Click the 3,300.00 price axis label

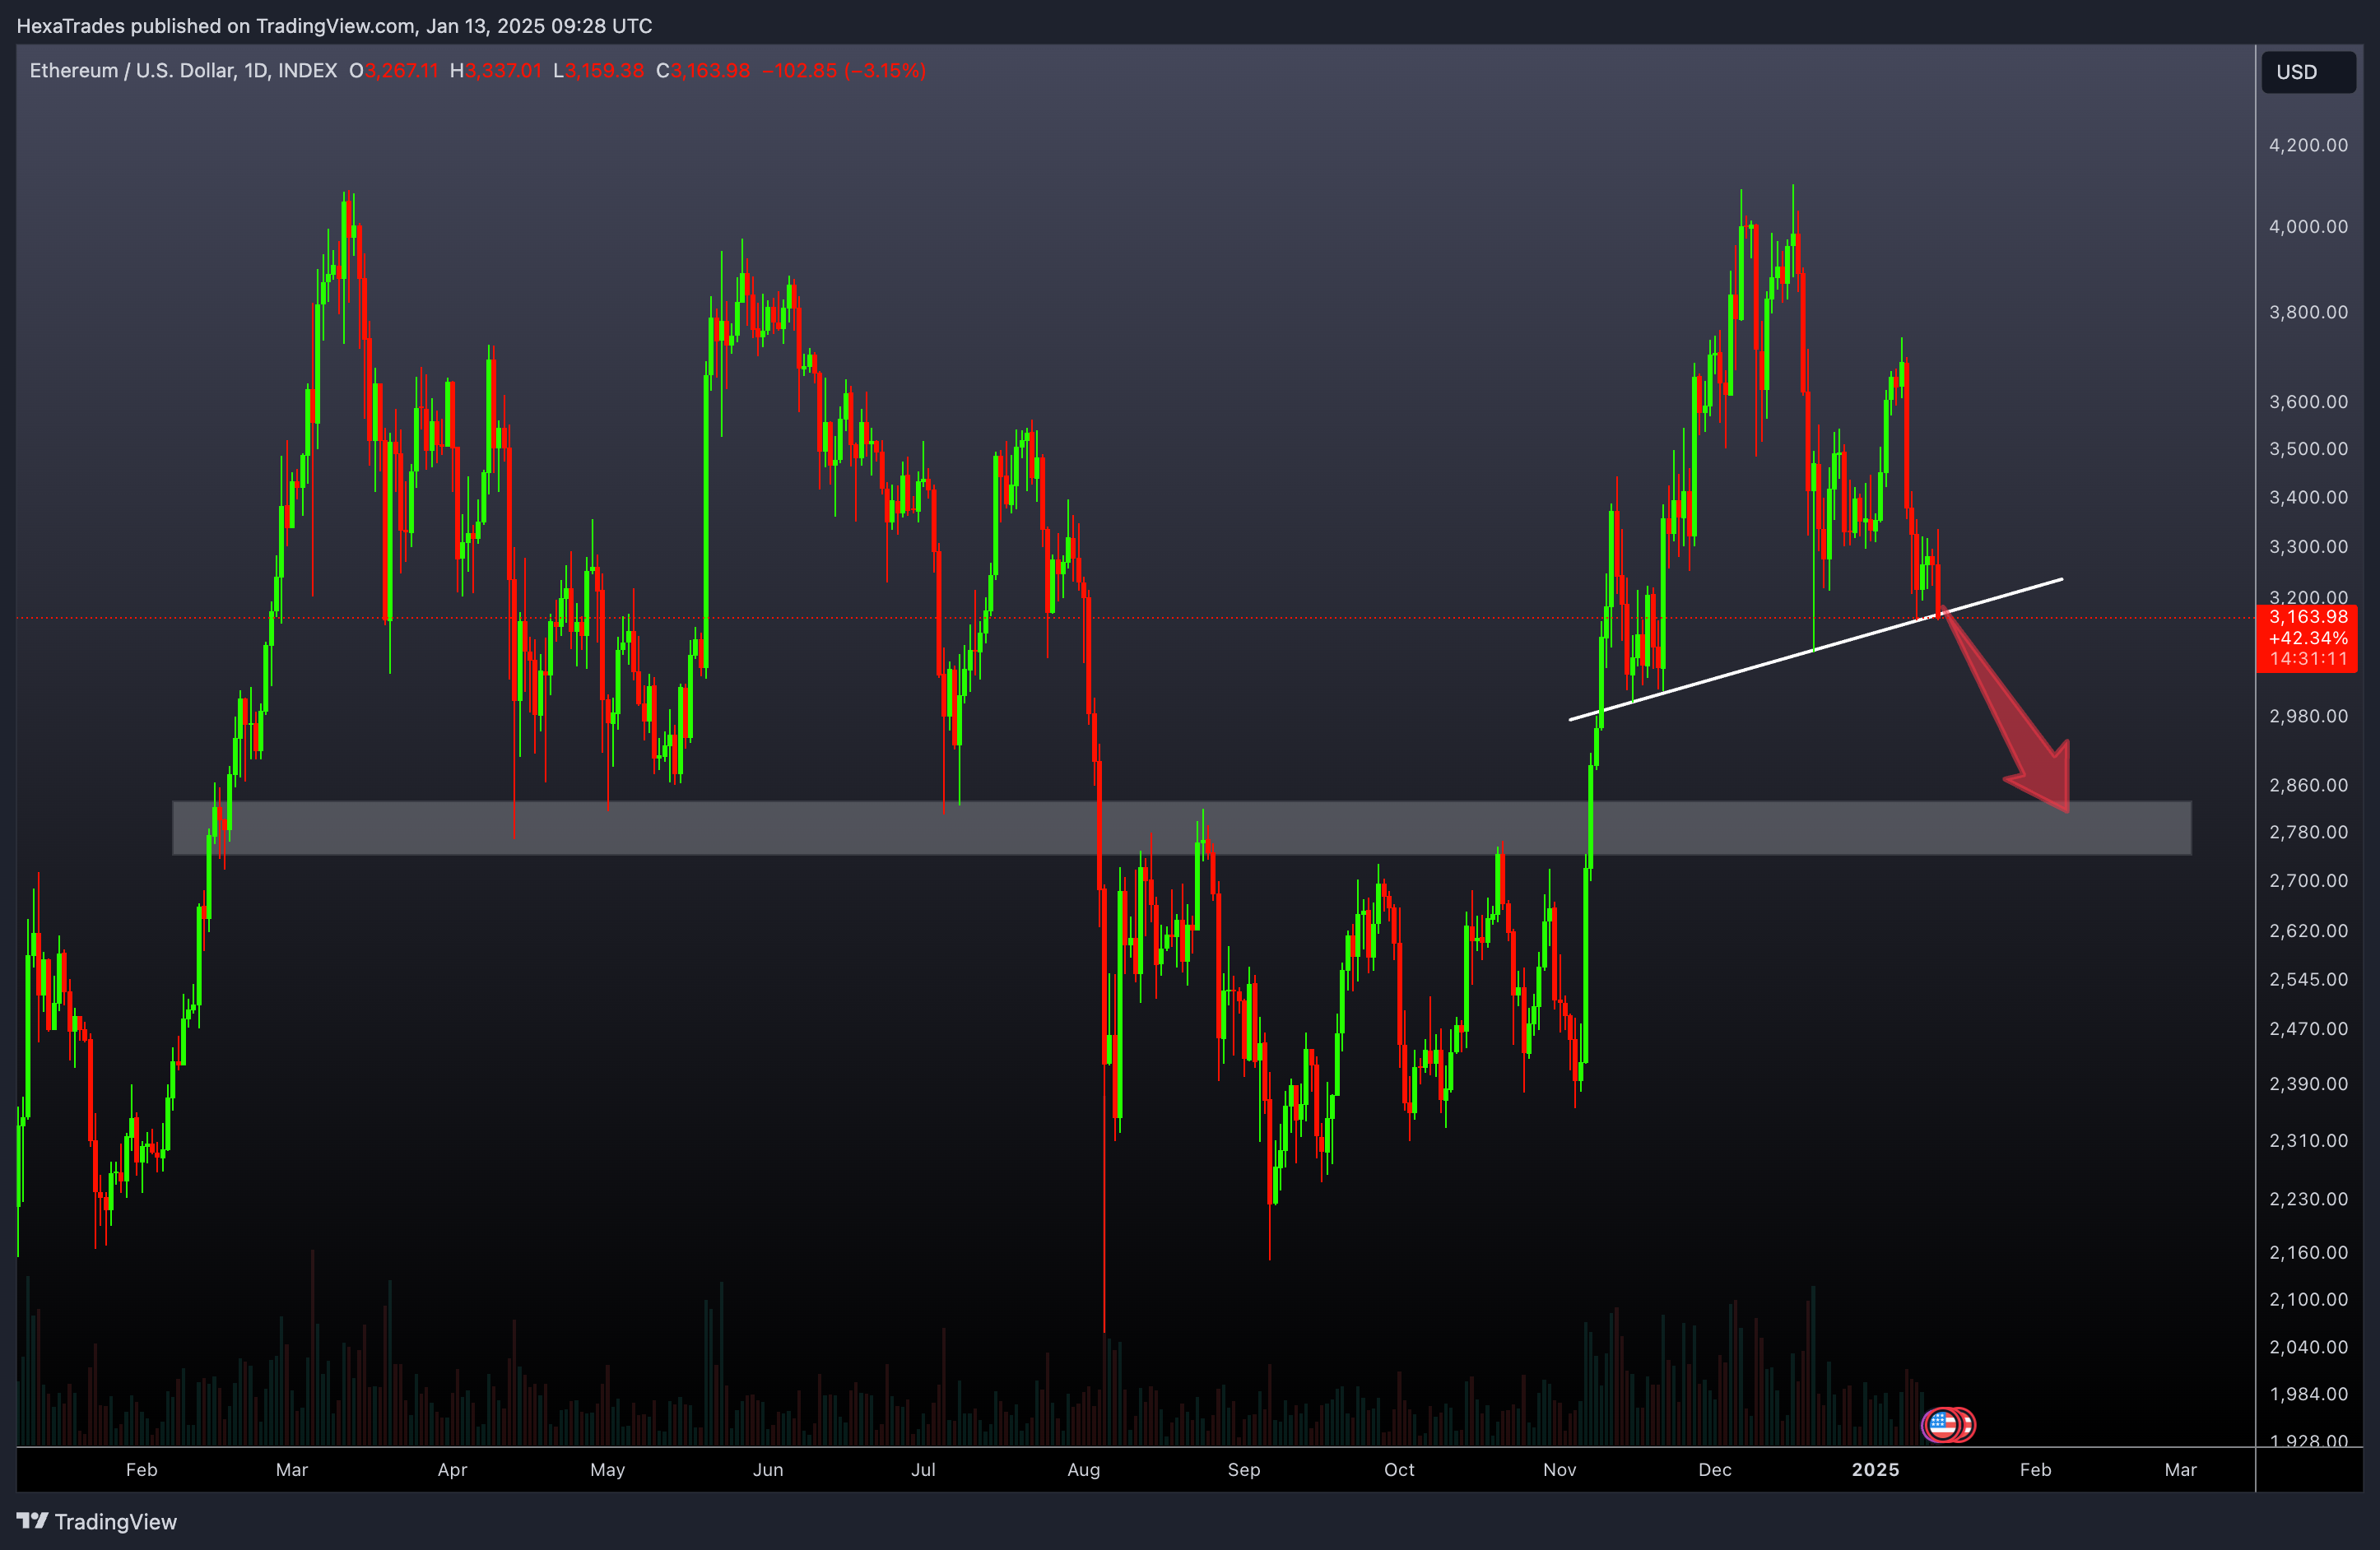[2308, 547]
